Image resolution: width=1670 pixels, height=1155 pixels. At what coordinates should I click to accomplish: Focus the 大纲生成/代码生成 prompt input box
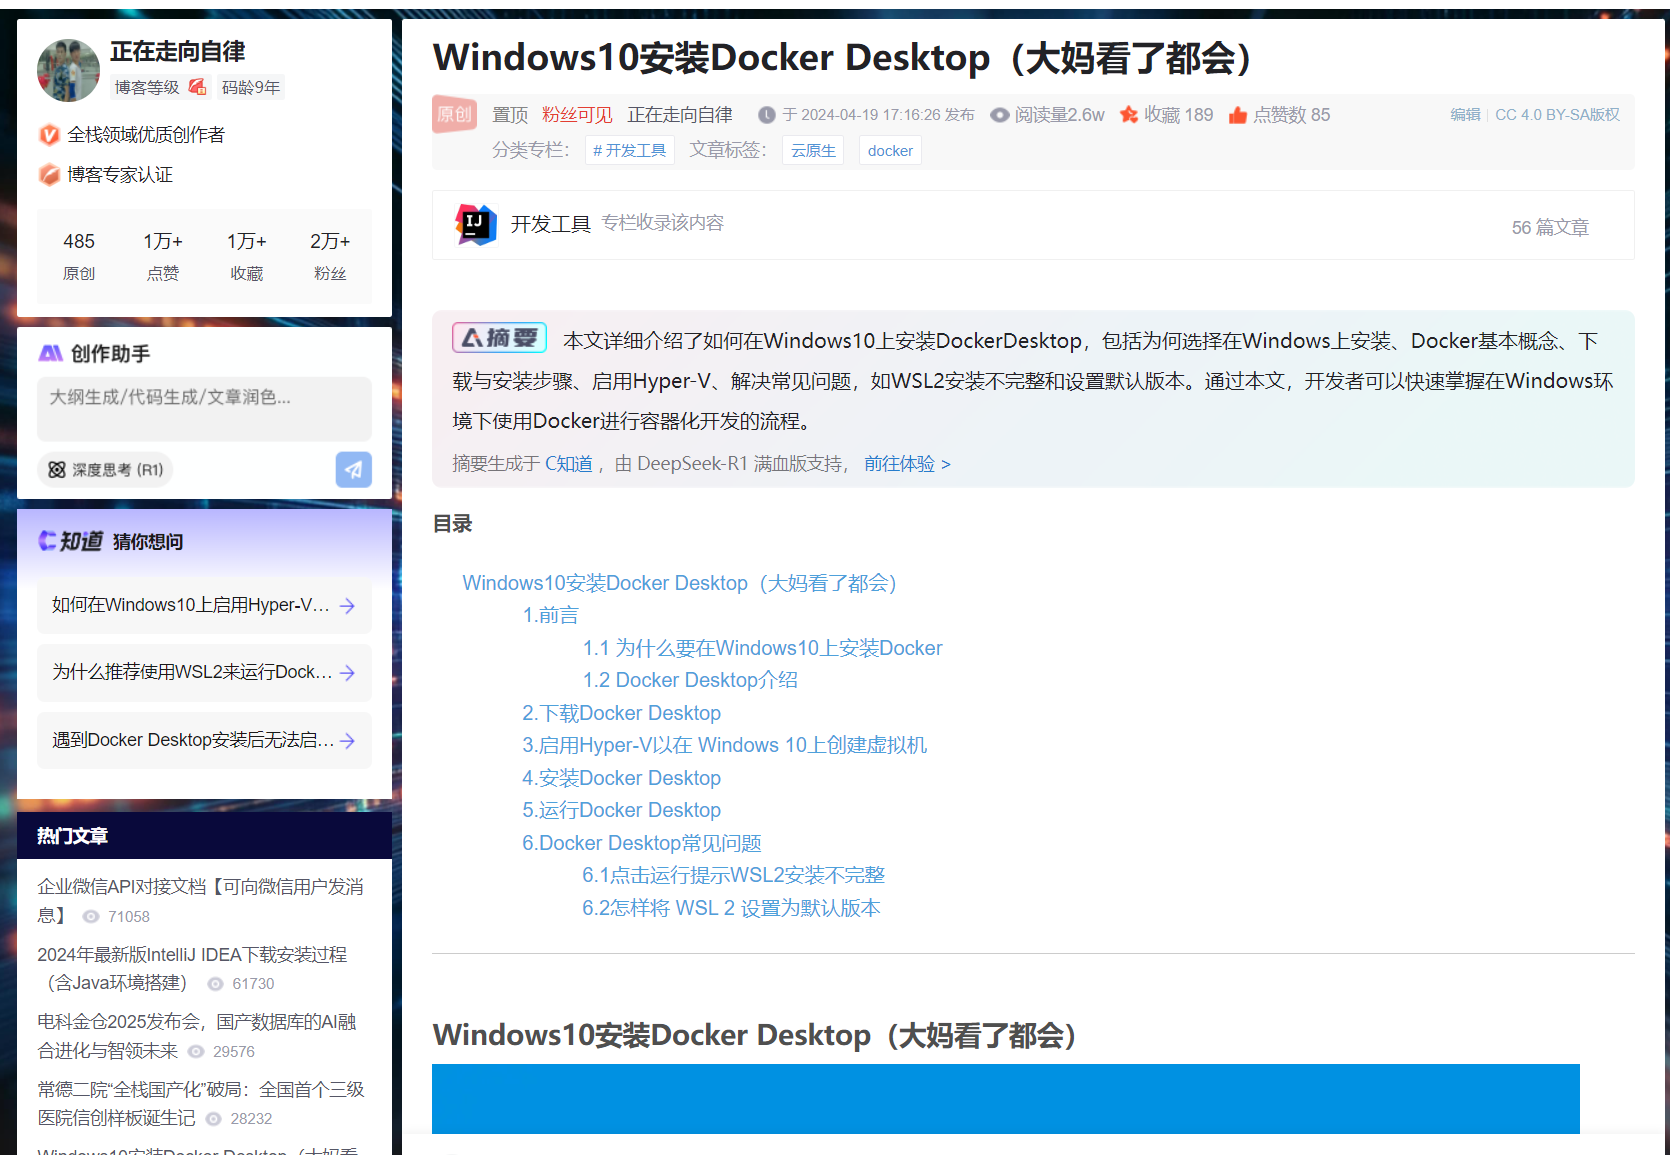[x=204, y=408]
